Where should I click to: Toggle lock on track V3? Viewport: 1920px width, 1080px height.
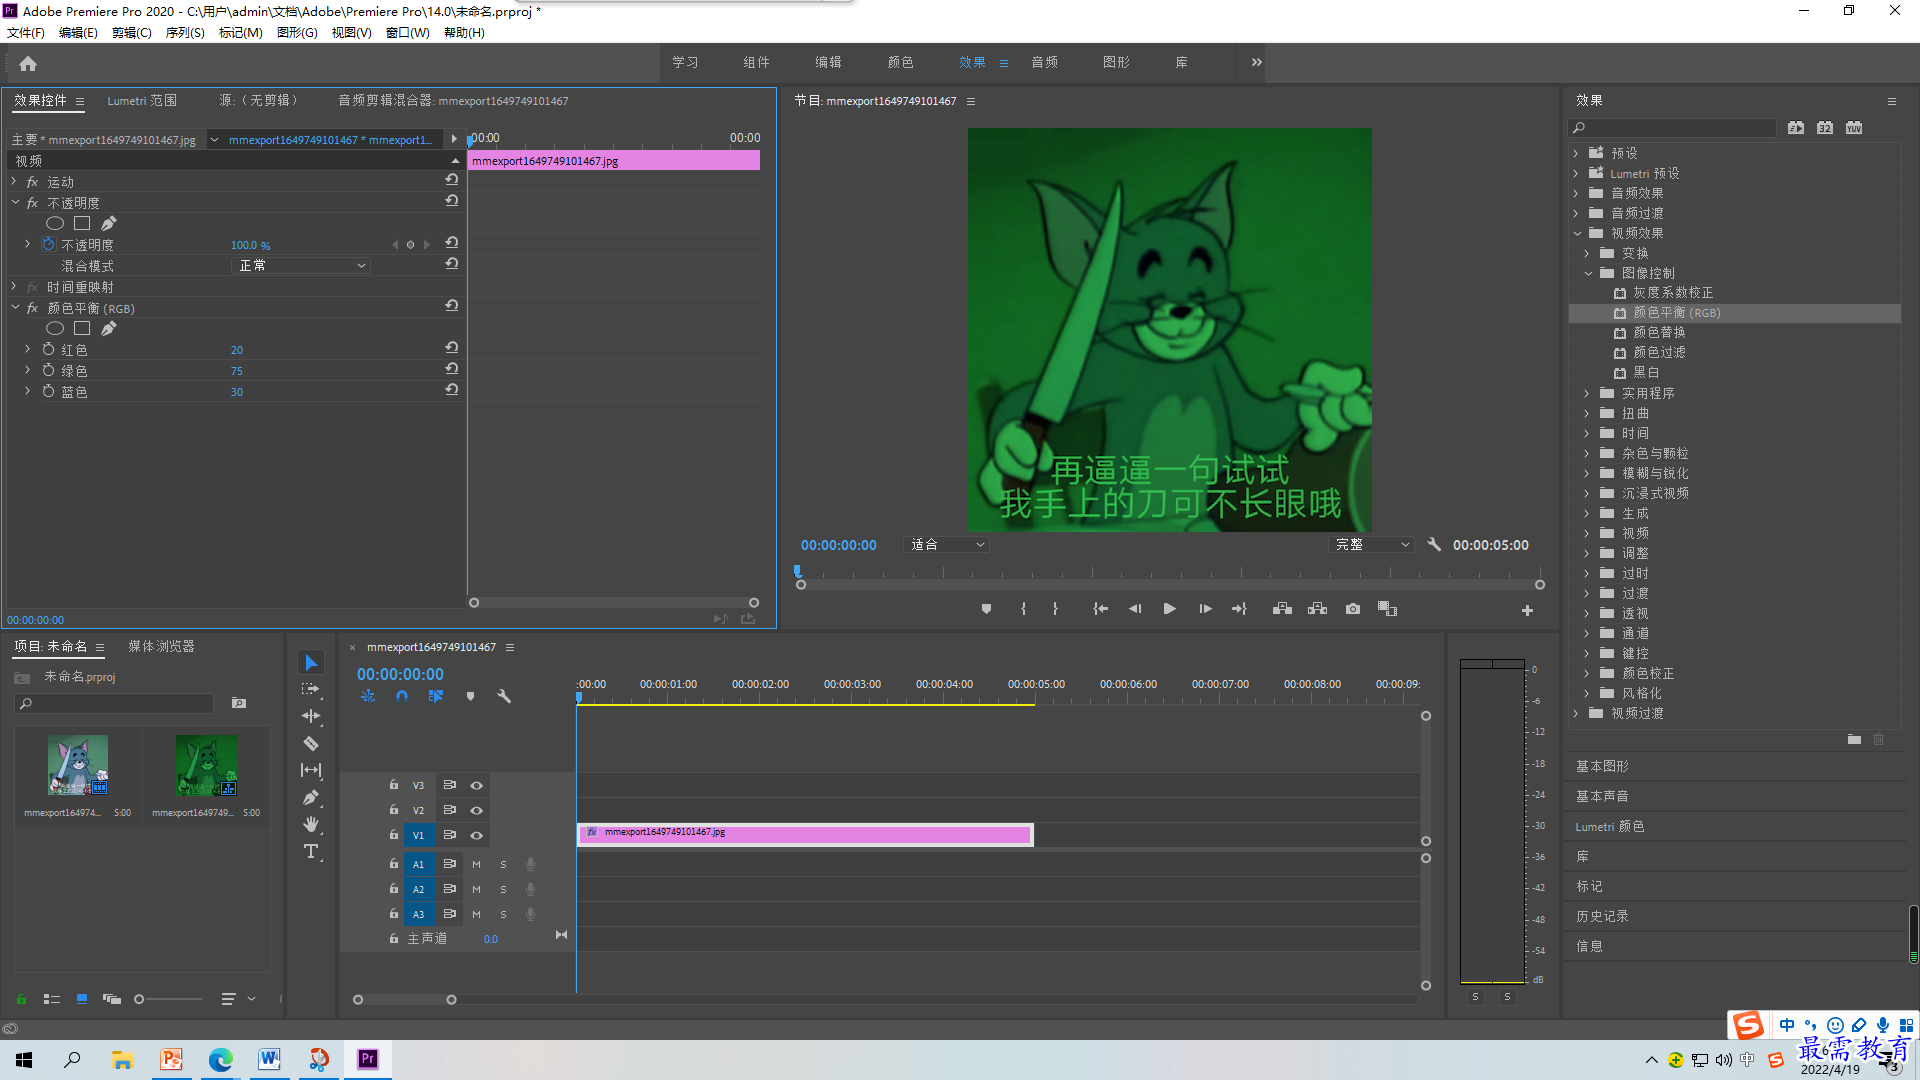click(x=394, y=785)
